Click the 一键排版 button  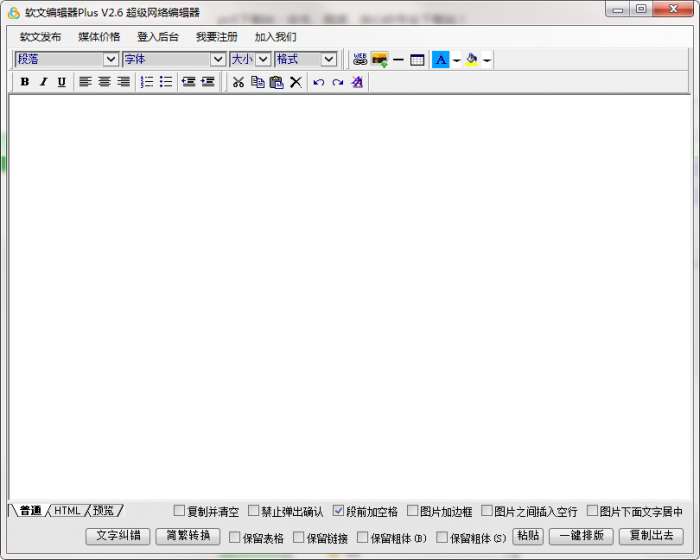coord(581,536)
